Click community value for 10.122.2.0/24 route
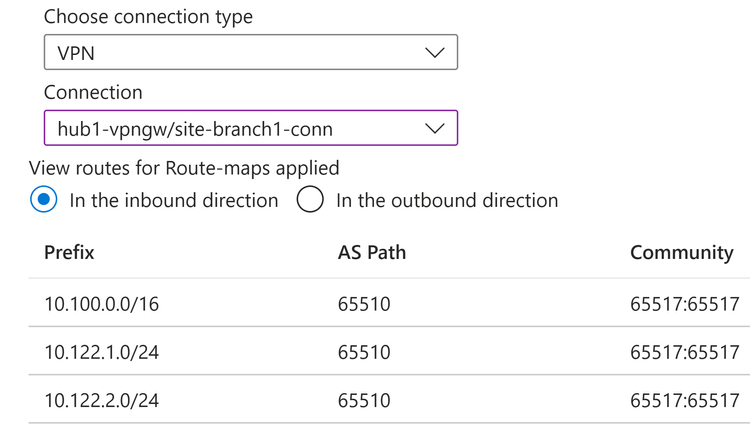750x424 pixels. click(684, 401)
